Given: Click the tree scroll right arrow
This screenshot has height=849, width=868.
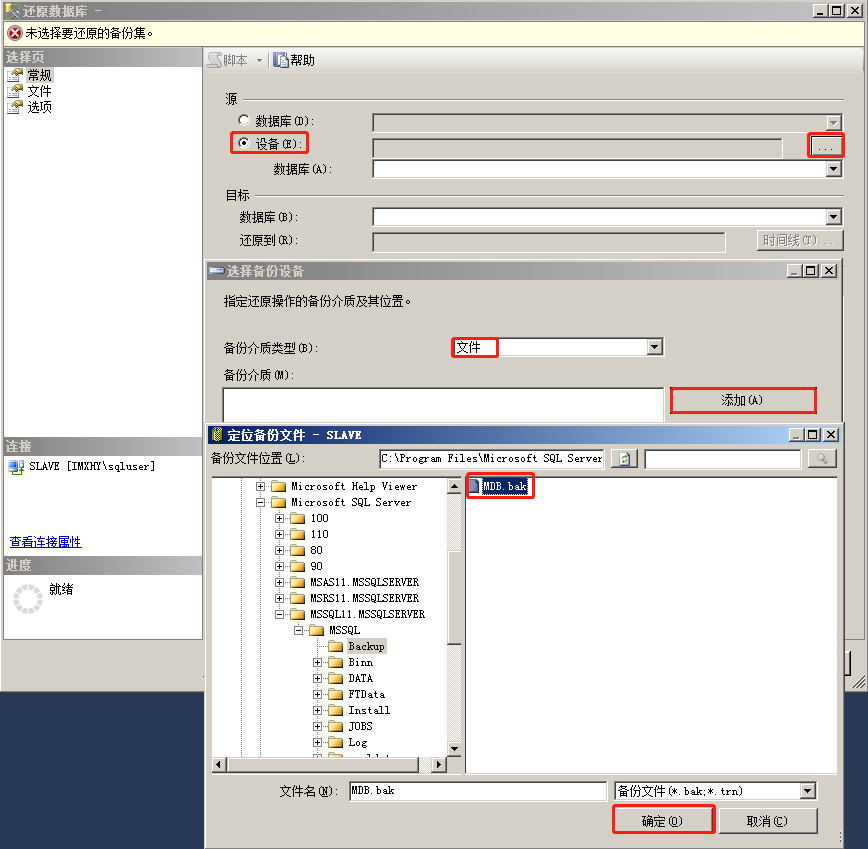Looking at the screenshot, I should (438, 765).
